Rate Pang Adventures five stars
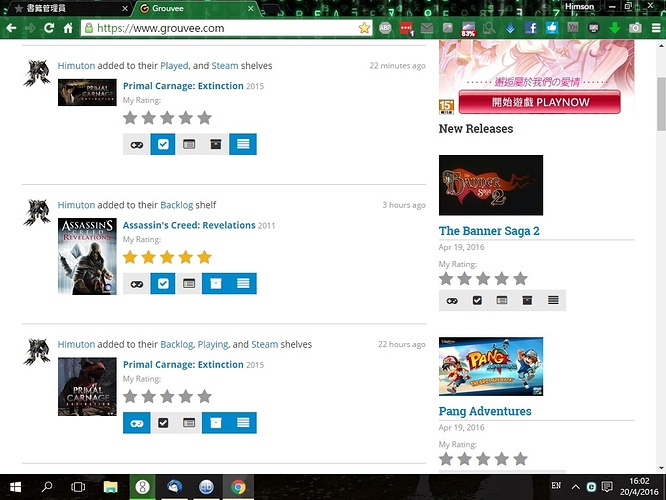 tap(520, 459)
